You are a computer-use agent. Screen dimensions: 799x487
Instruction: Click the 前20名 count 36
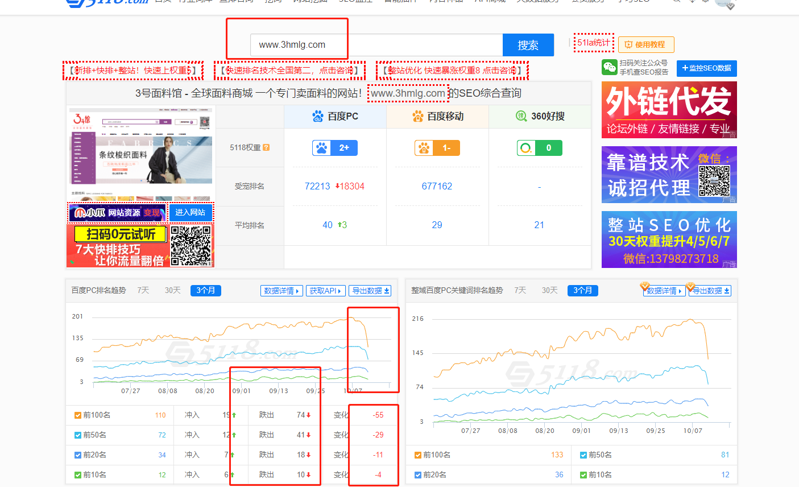point(559,475)
